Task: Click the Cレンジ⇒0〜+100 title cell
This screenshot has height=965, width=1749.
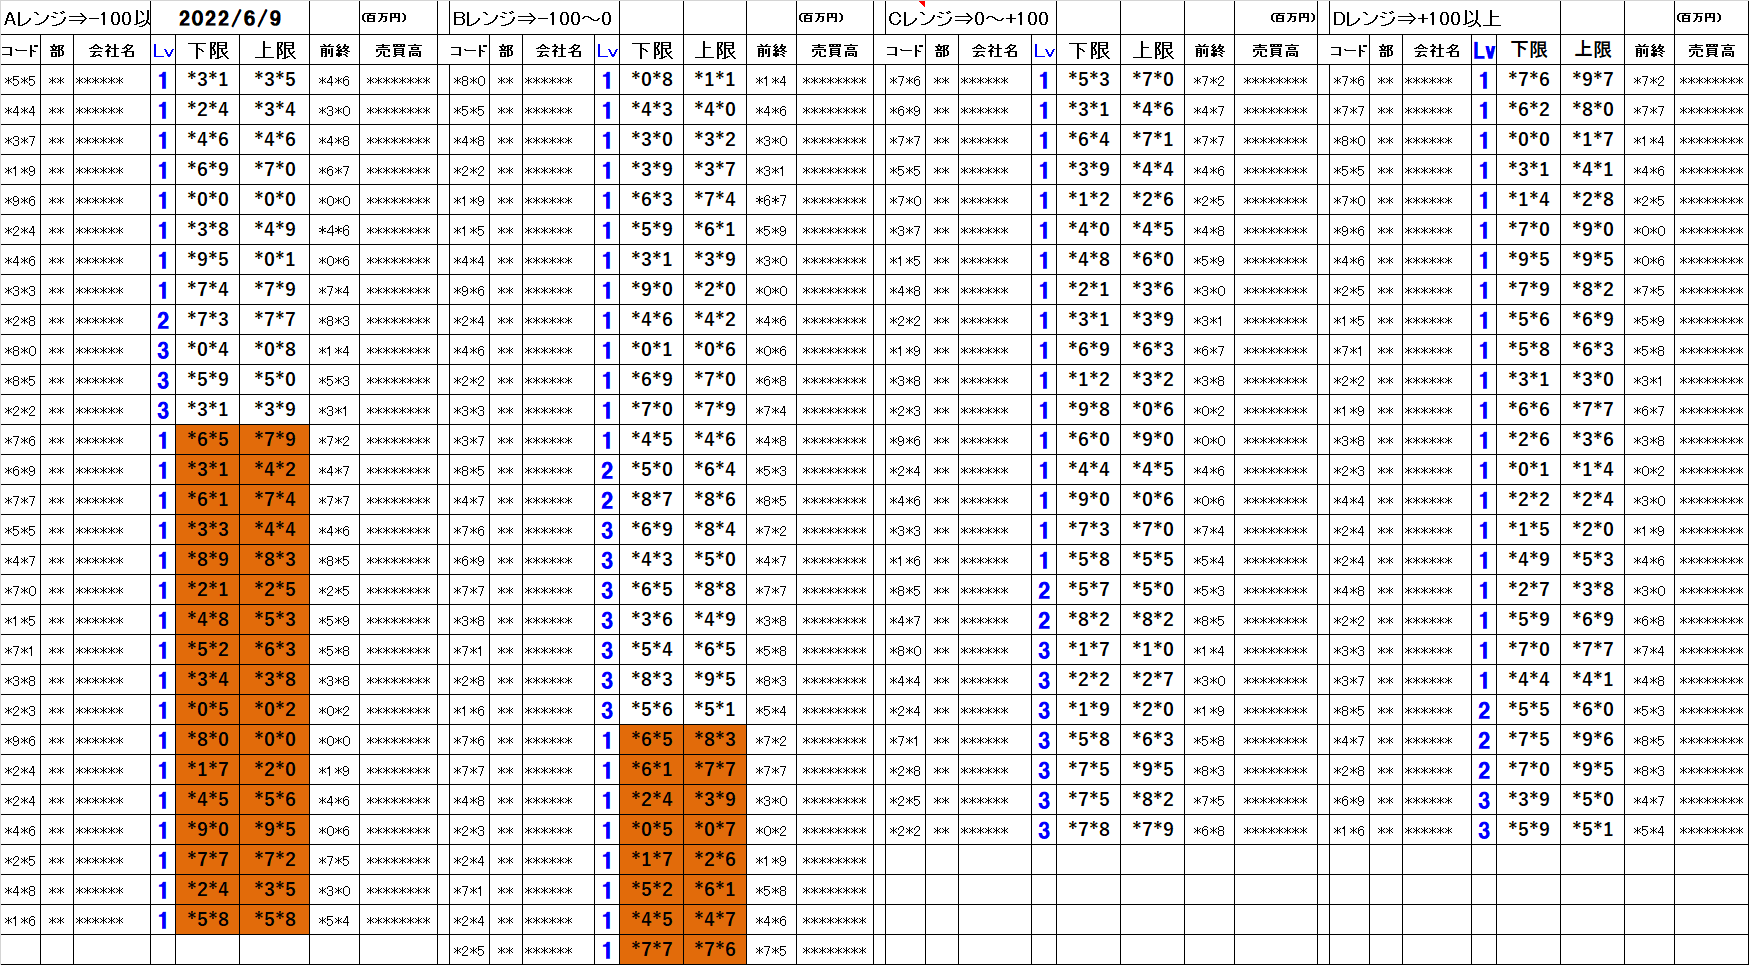Action: 969,18
